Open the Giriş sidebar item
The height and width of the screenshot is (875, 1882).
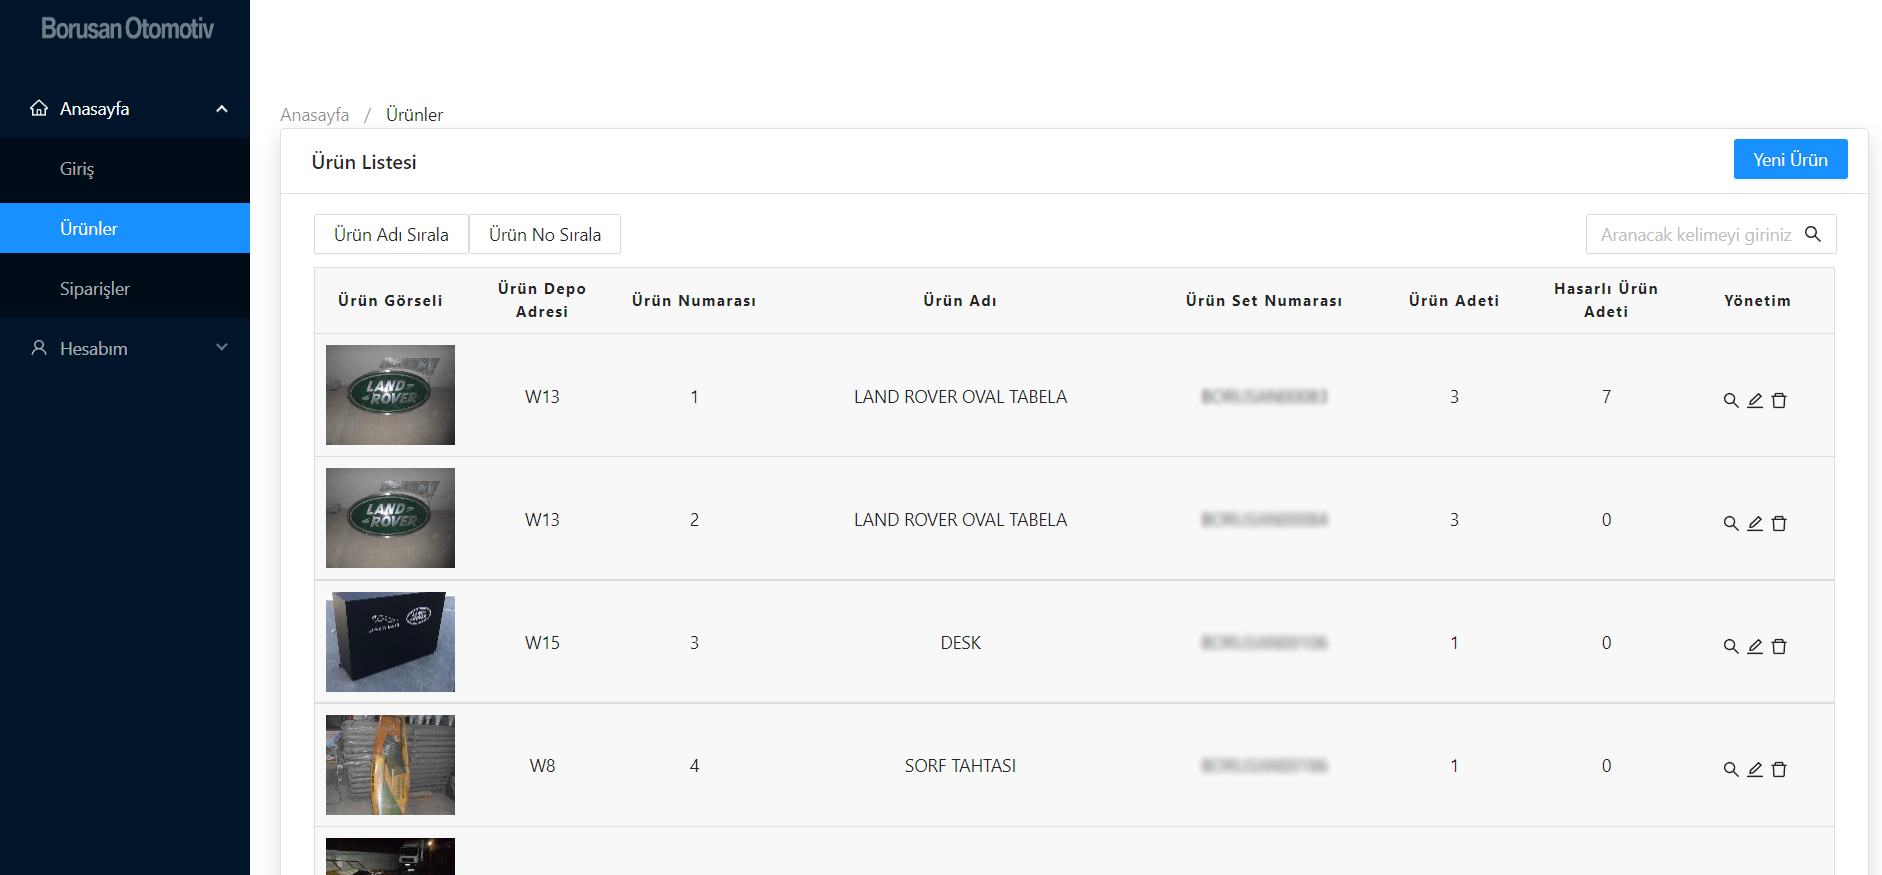click(x=125, y=169)
